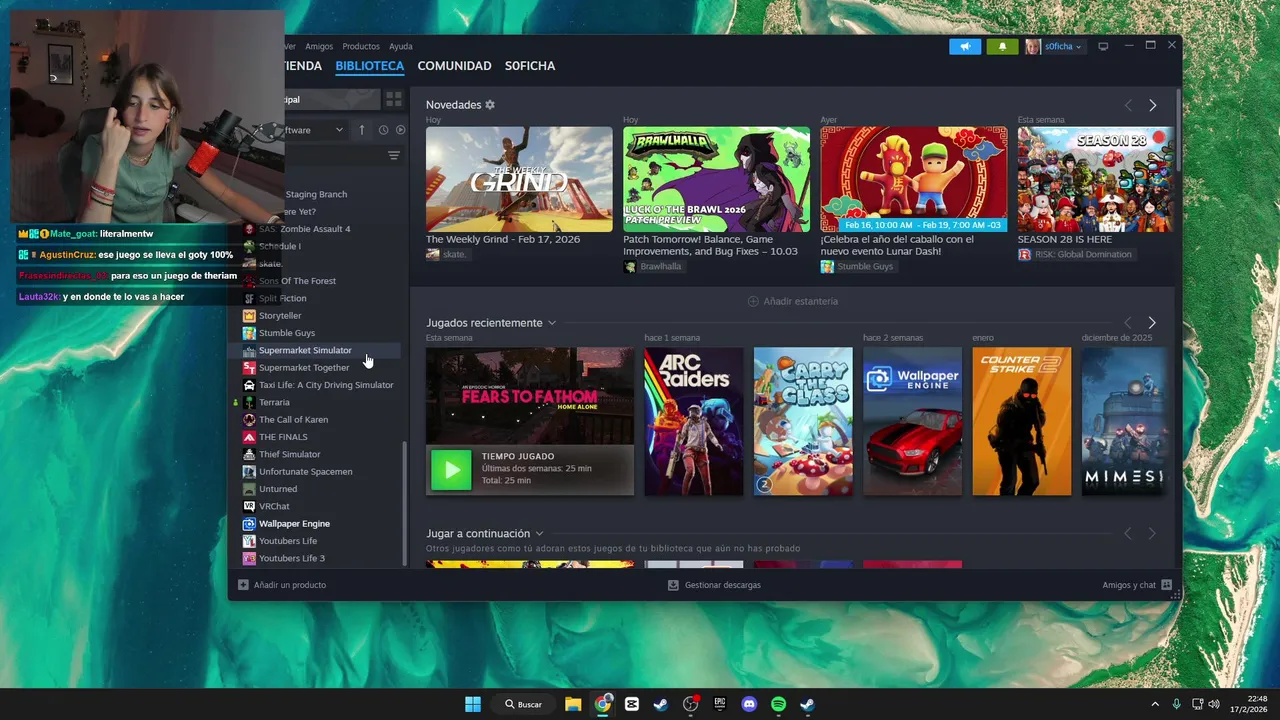The height and width of the screenshot is (720, 1280).
Task: Open the Ayuda menu
Action: 400,46
